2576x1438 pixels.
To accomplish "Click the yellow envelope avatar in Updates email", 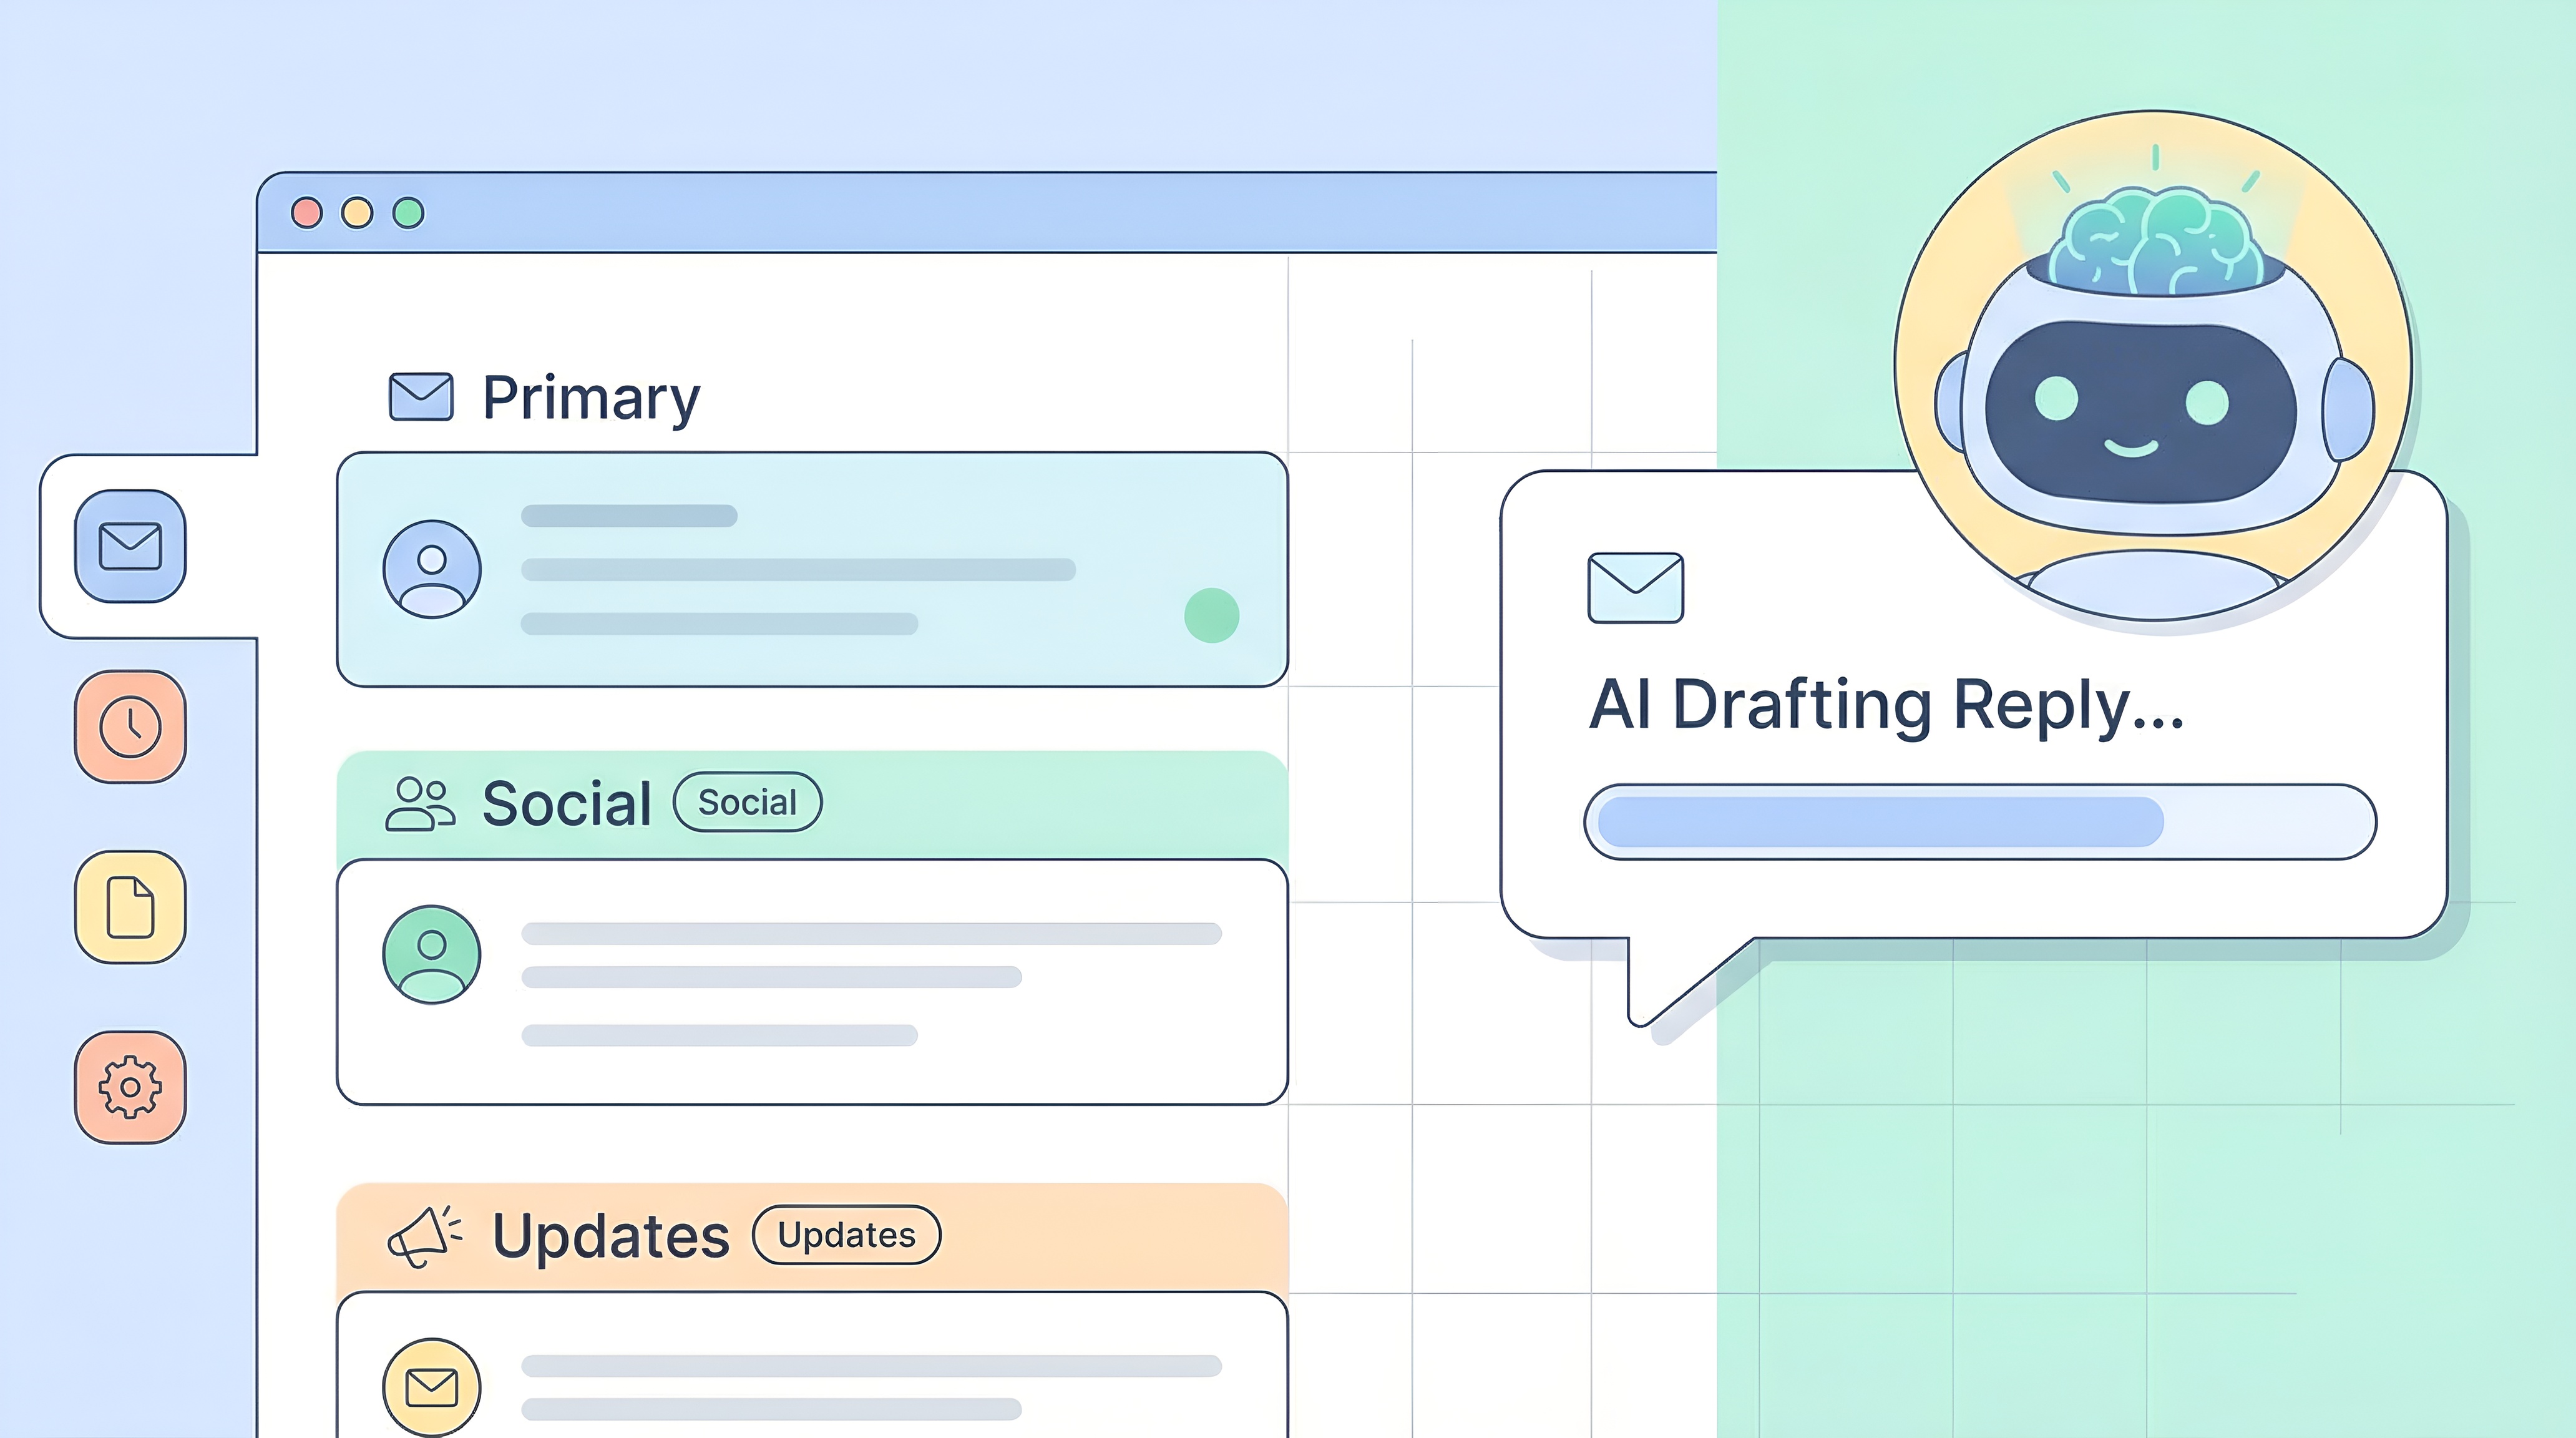I will click(x=431, y=1387).
